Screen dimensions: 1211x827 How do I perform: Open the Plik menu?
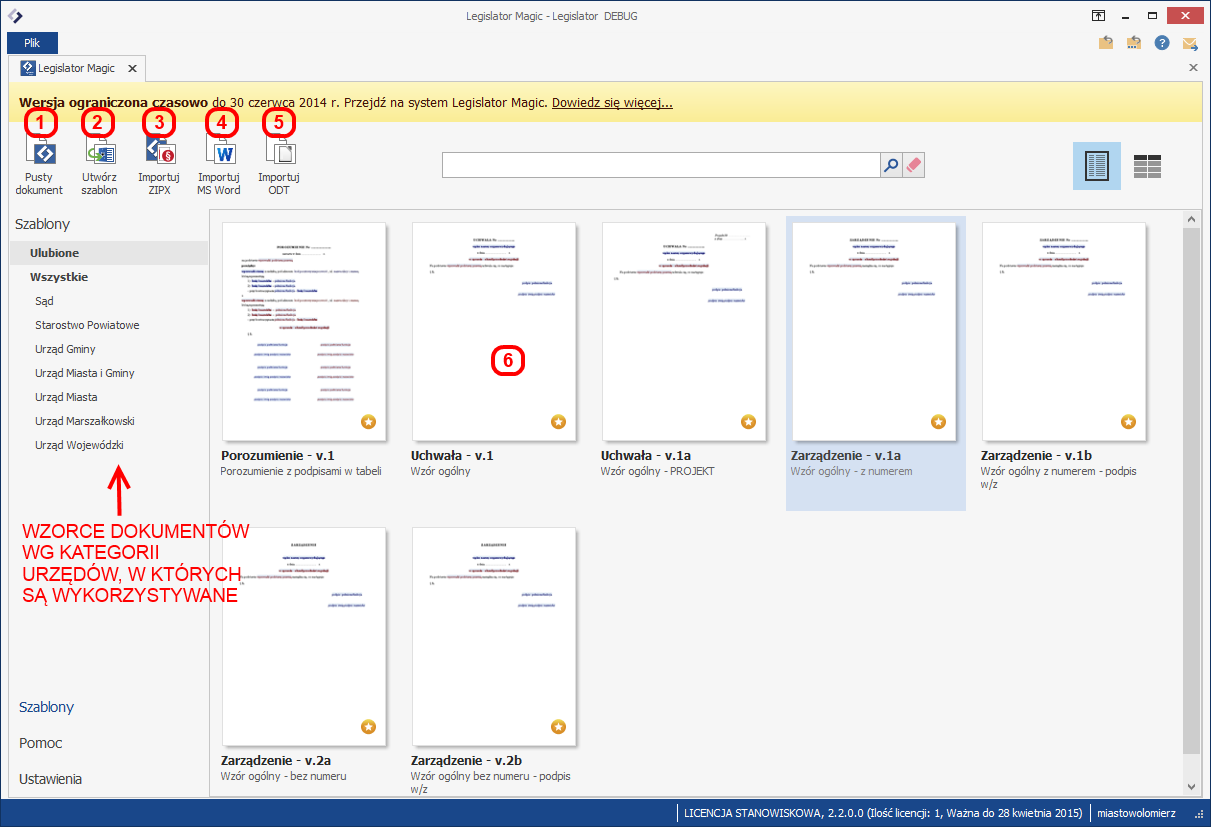(32, 43)
